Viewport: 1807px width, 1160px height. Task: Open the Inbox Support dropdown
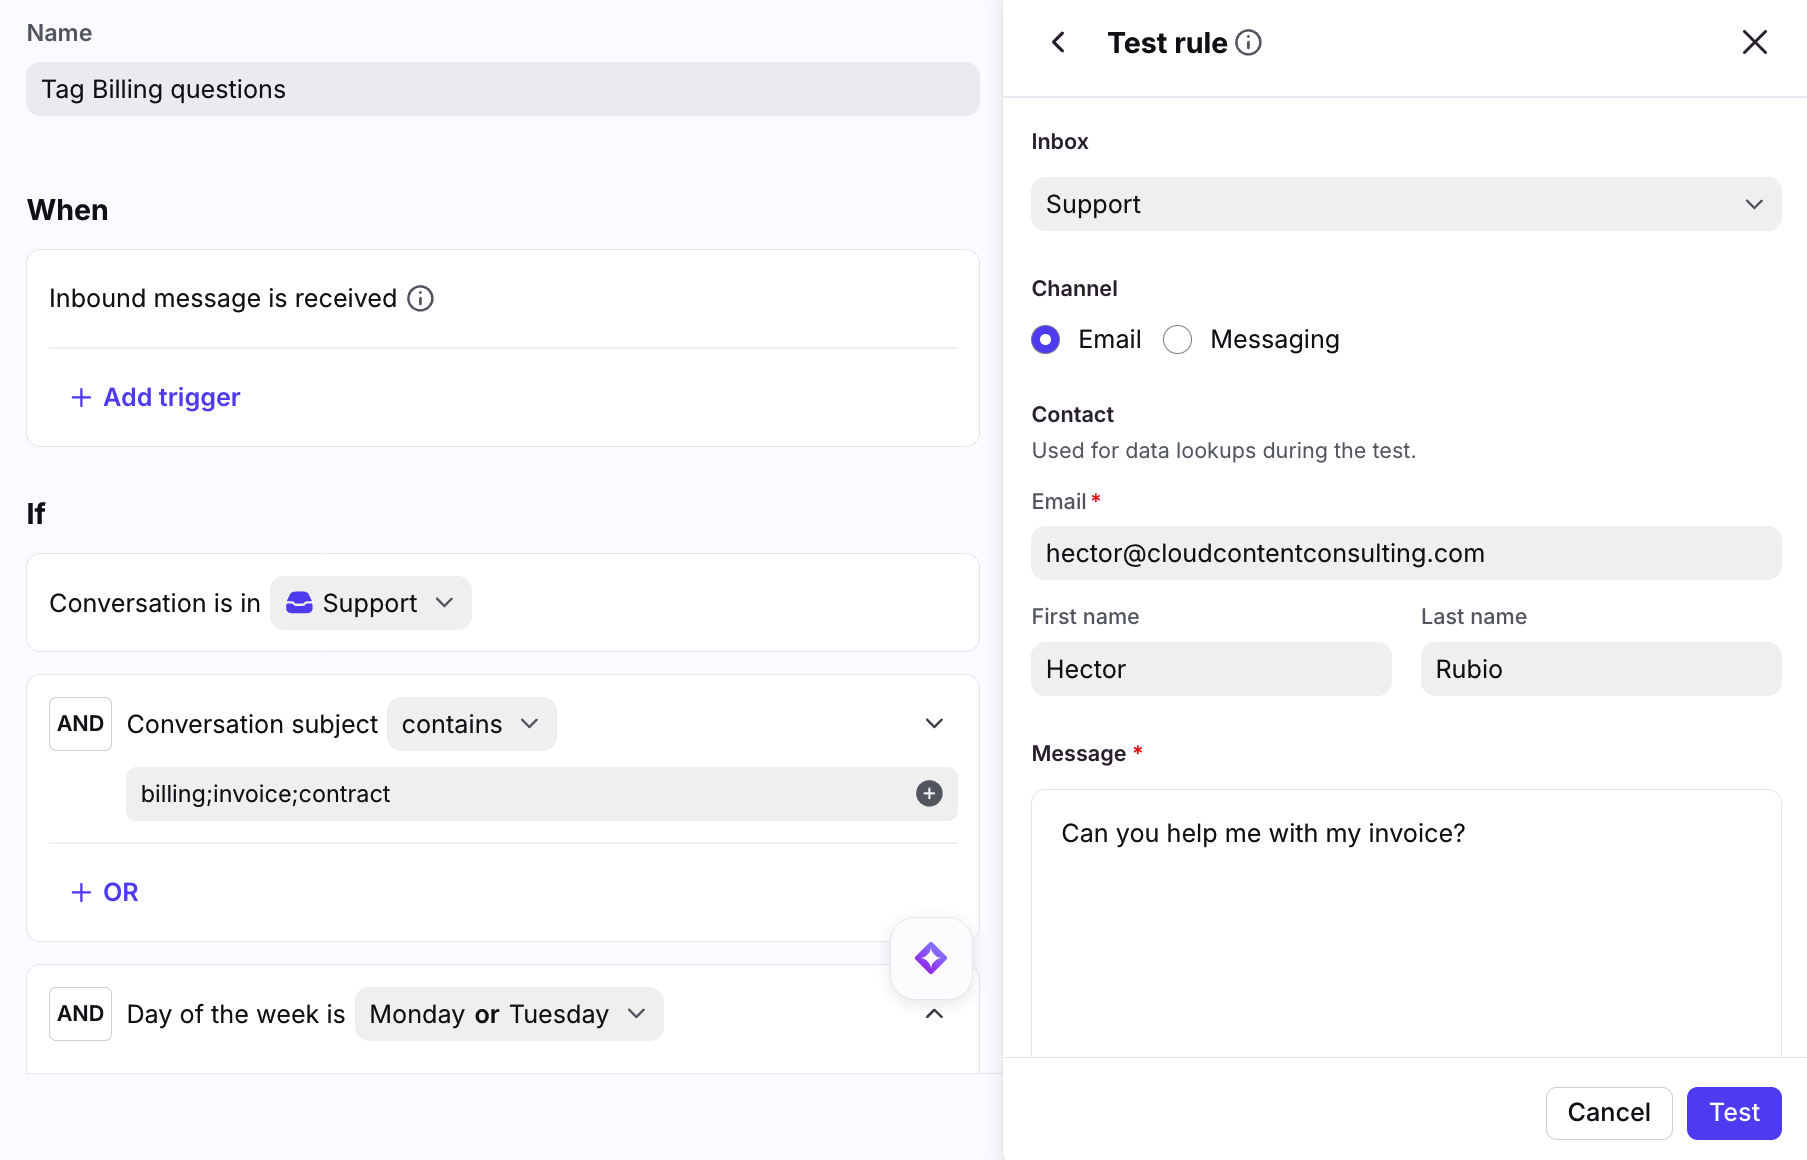pyautogui.click(x=1406, y=204)
